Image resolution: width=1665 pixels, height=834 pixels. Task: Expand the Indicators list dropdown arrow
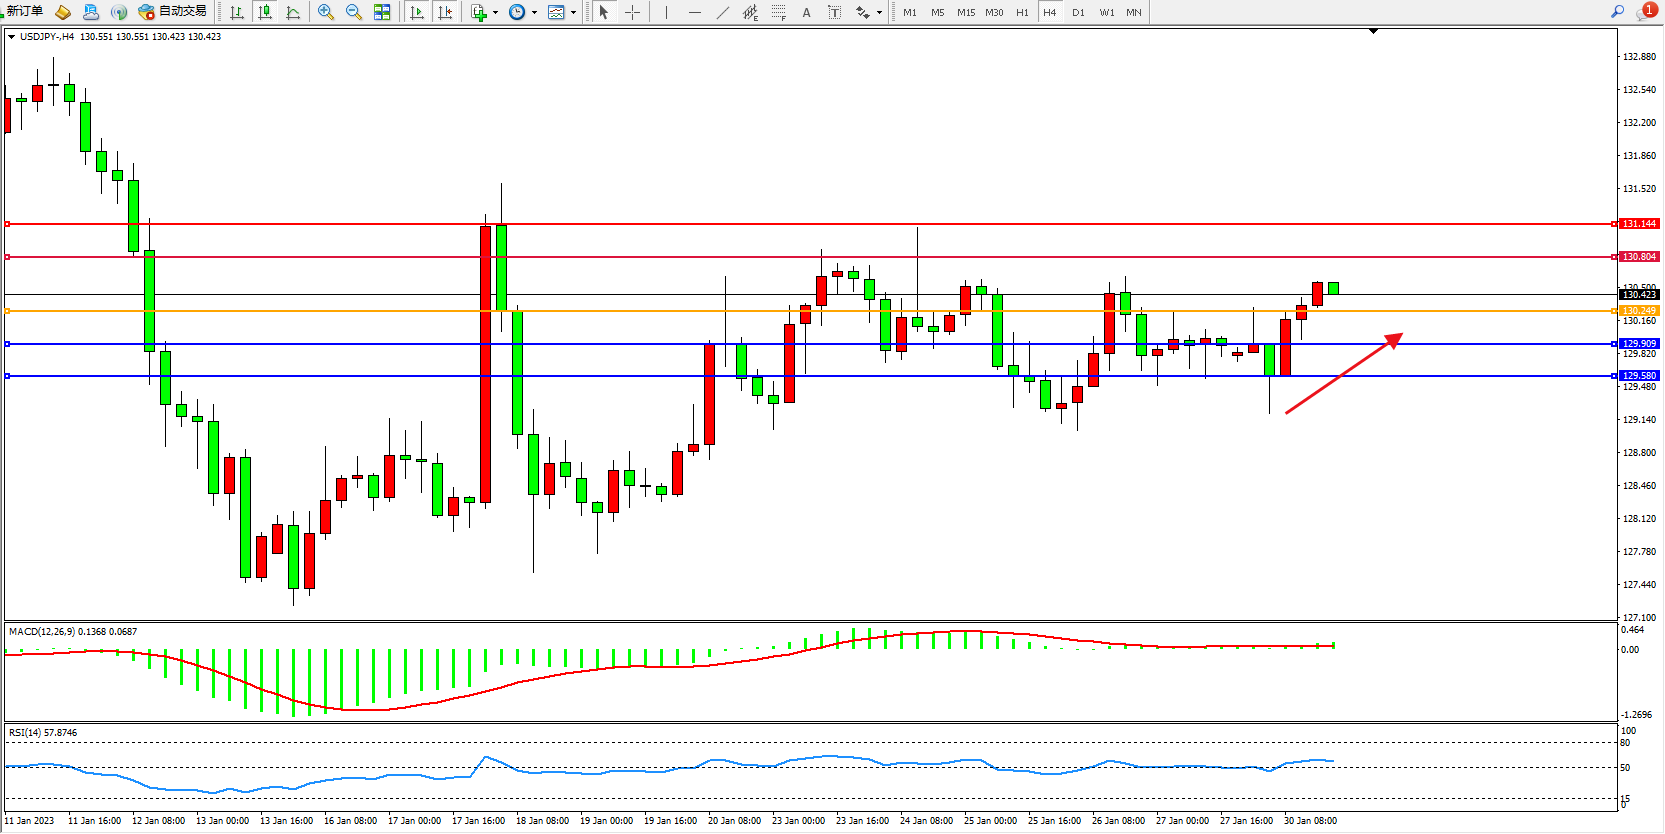pos(495,13)
